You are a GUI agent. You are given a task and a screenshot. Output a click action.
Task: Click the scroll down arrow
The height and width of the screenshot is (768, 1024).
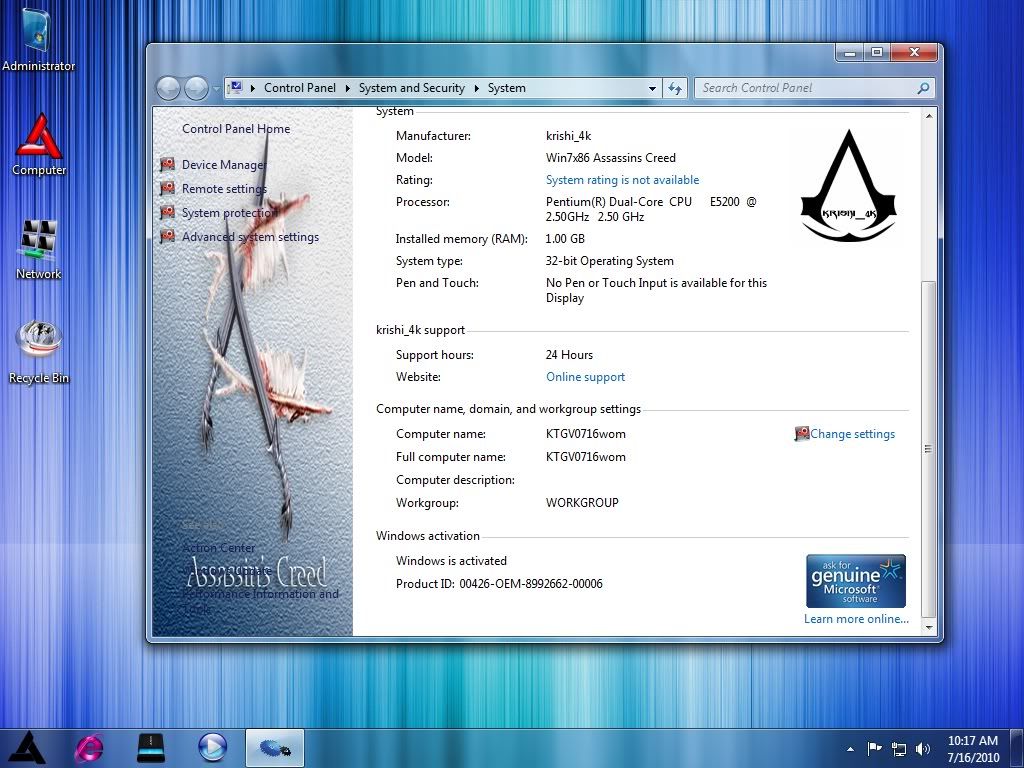(x=929, y=627)
